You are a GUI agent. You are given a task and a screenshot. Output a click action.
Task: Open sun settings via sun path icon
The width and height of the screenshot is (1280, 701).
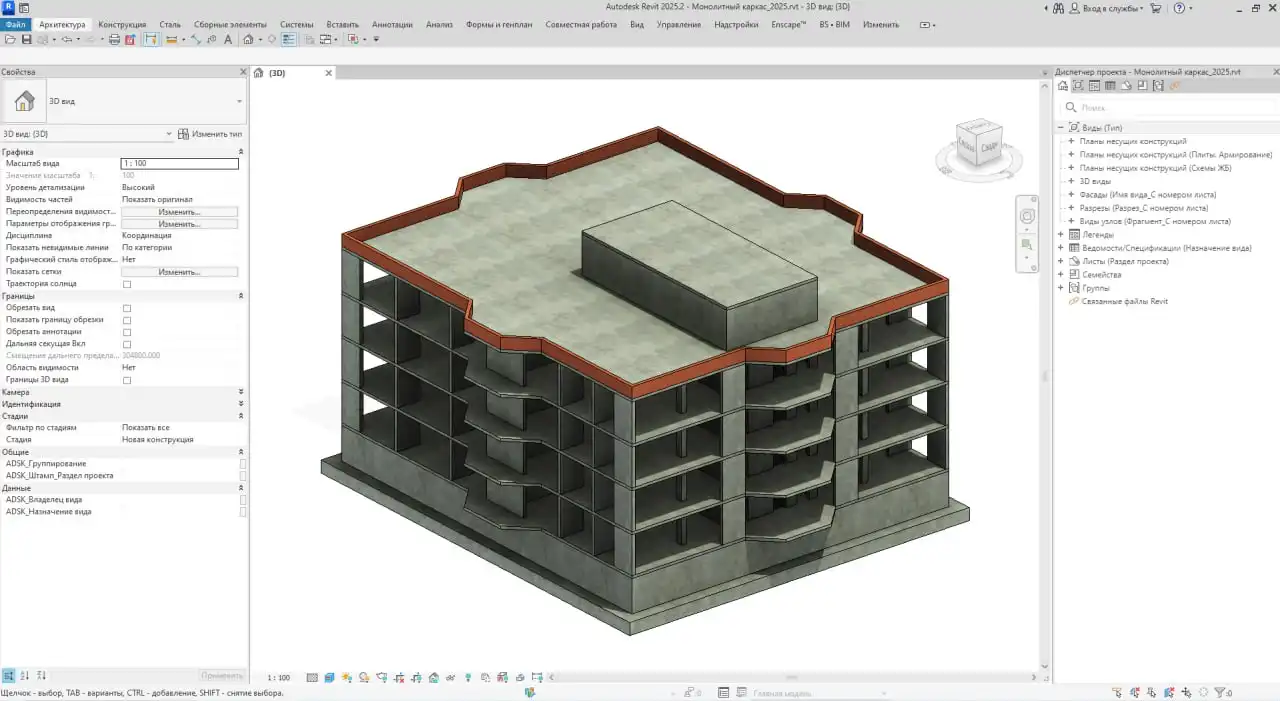346,677
